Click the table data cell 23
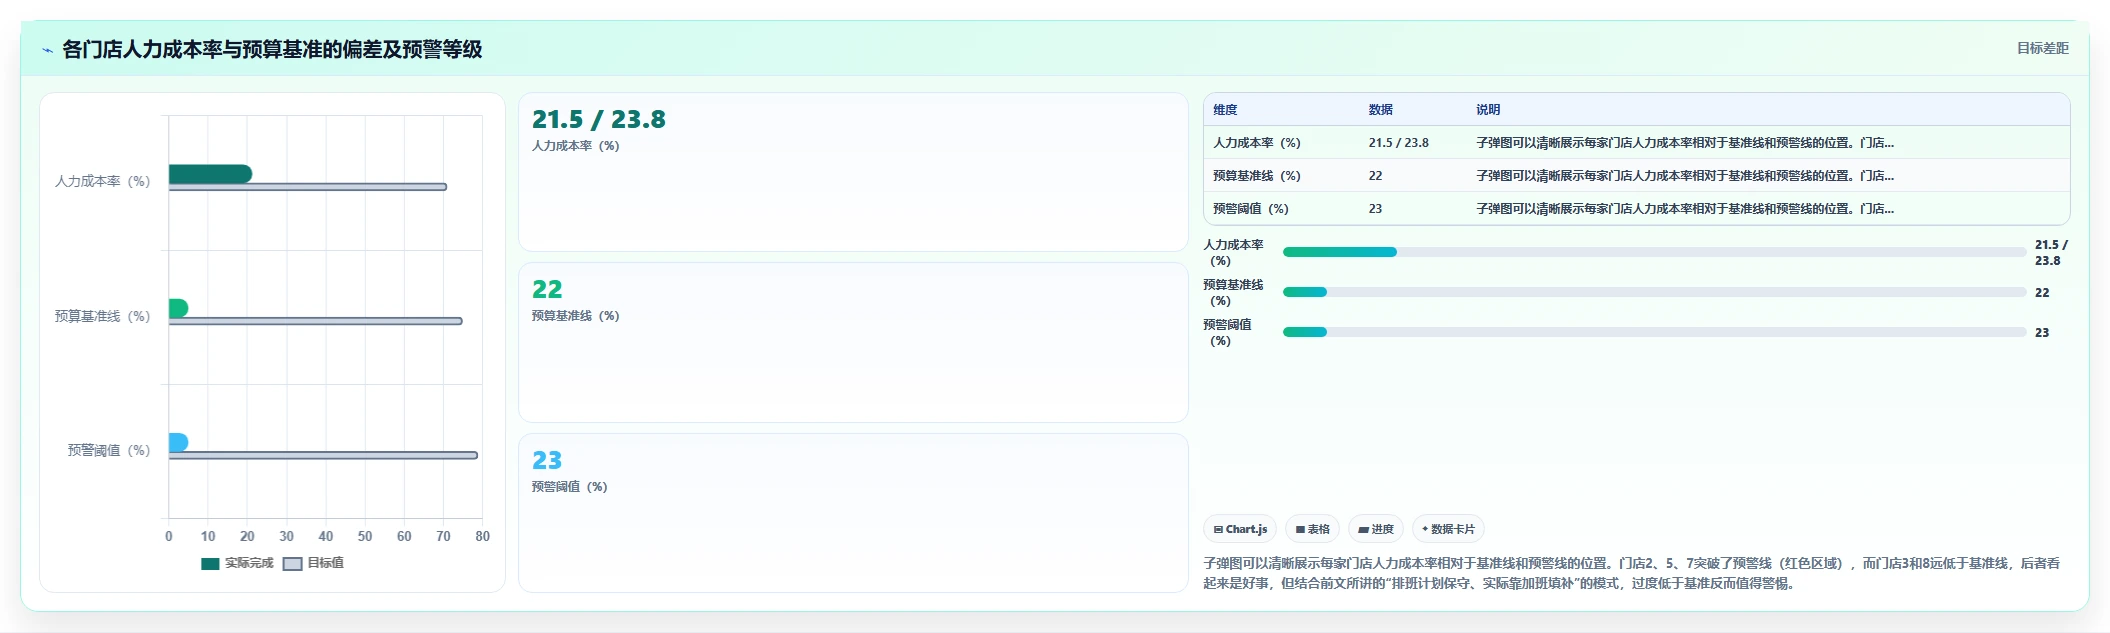The width and height of the screenshot is (2110, 633). coord(1376,209)
